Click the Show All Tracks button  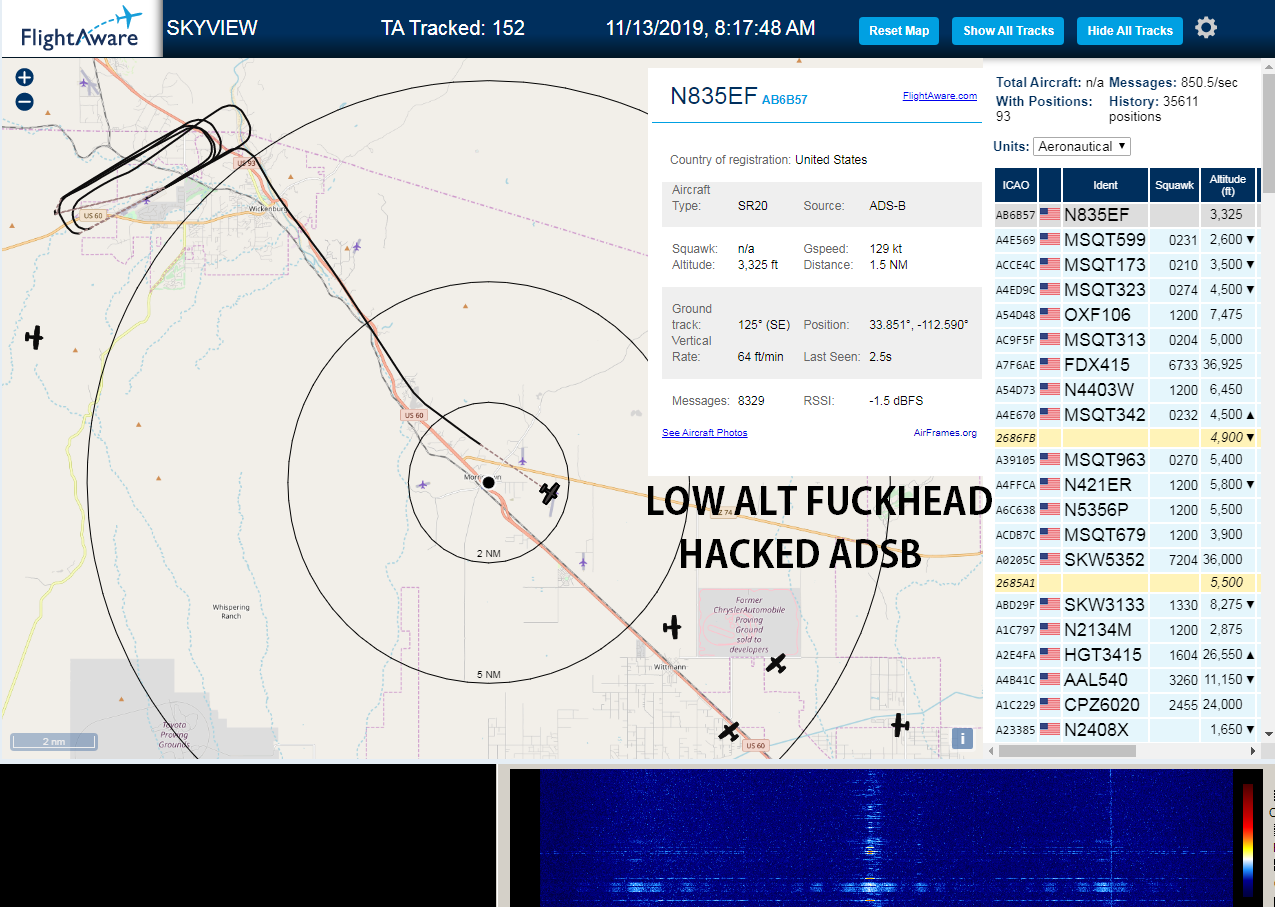pos(1008,31)
